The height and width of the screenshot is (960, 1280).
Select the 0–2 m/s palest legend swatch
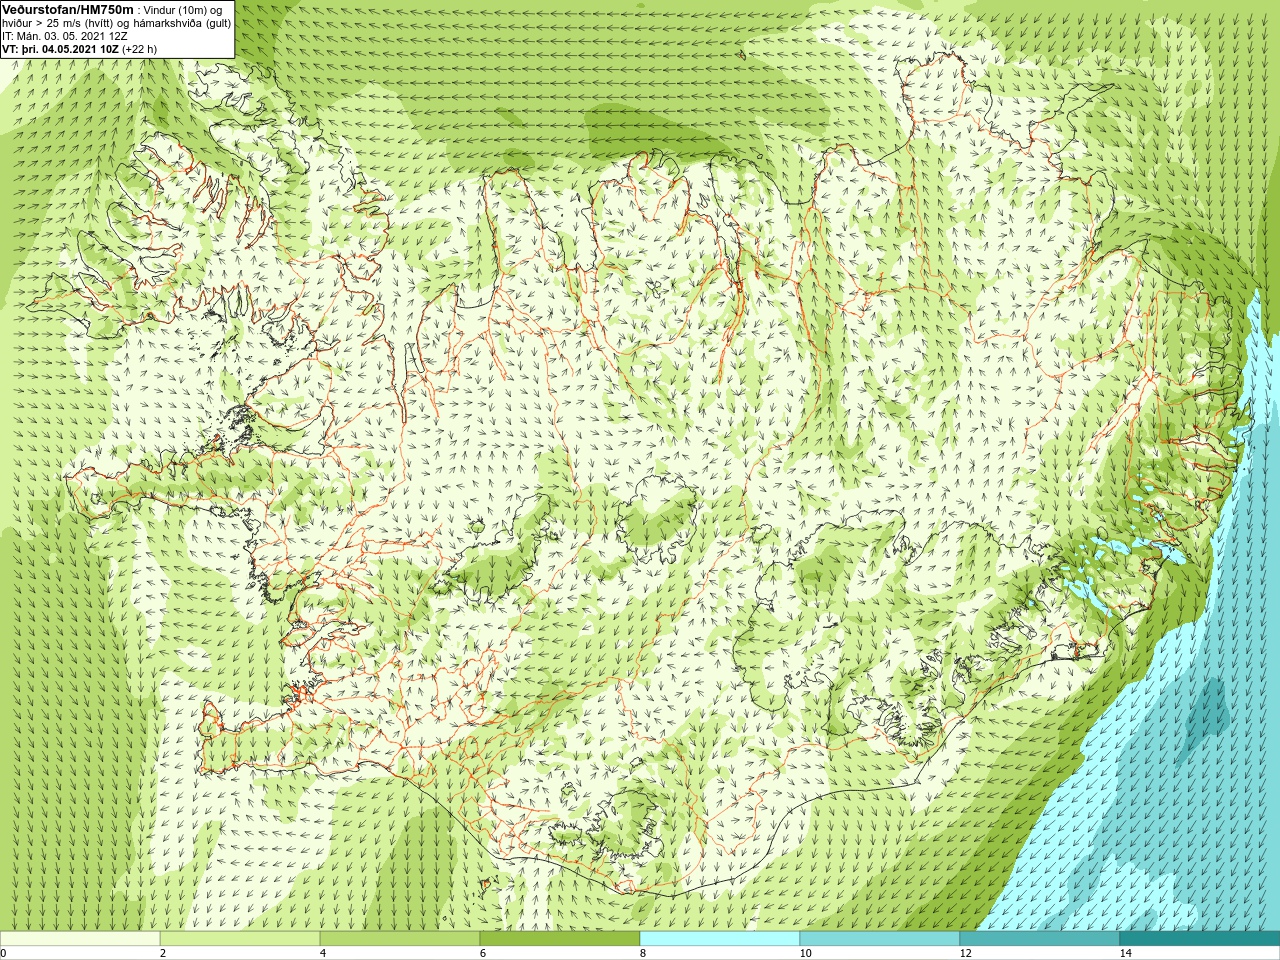[80, 939]
